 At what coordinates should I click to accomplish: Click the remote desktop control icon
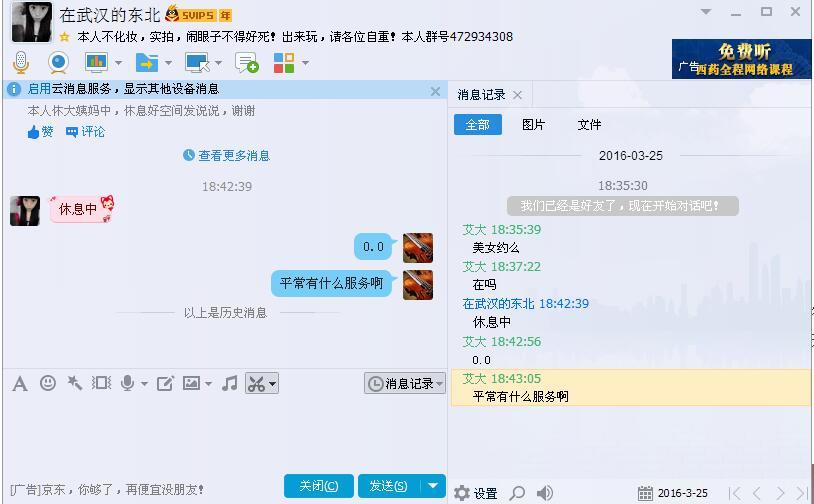click(x=197, y=63)
